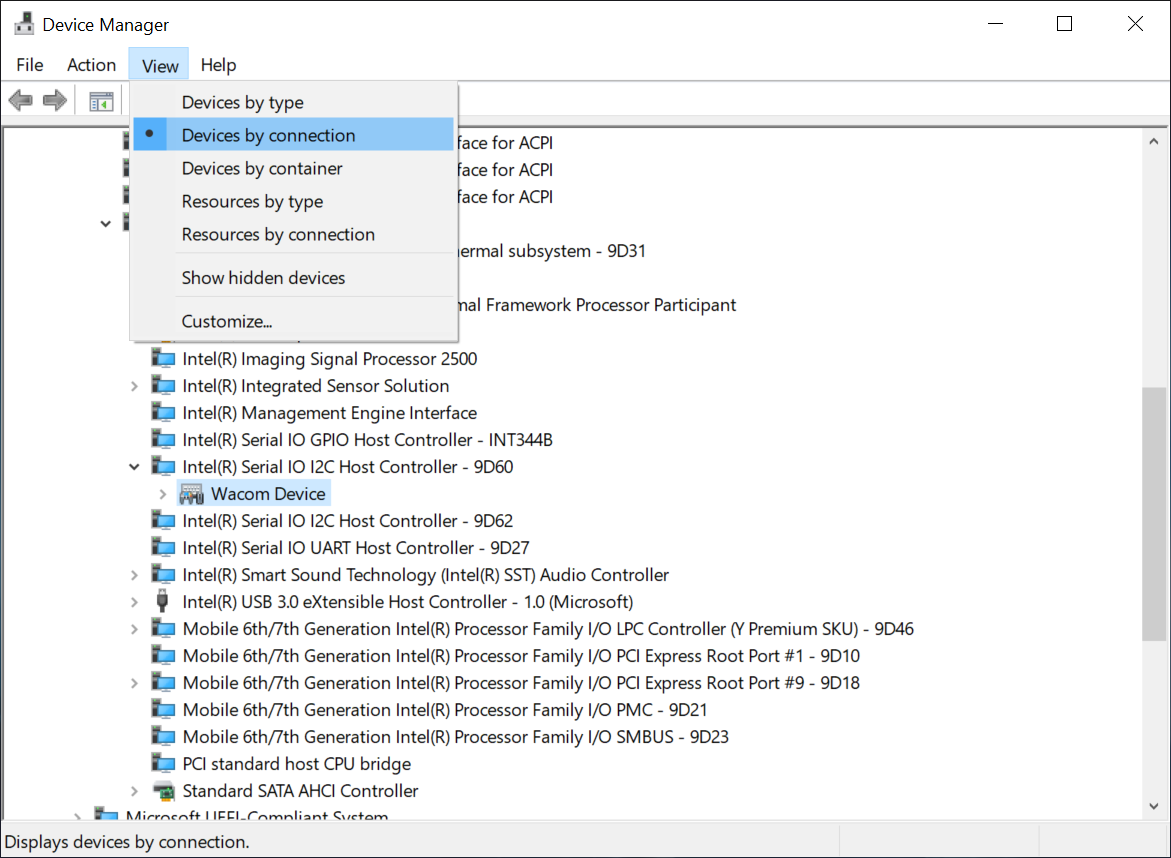Click the Standard SATA AHCI Controller icon
Screen dimensions: 1171x858
[162, 791]
